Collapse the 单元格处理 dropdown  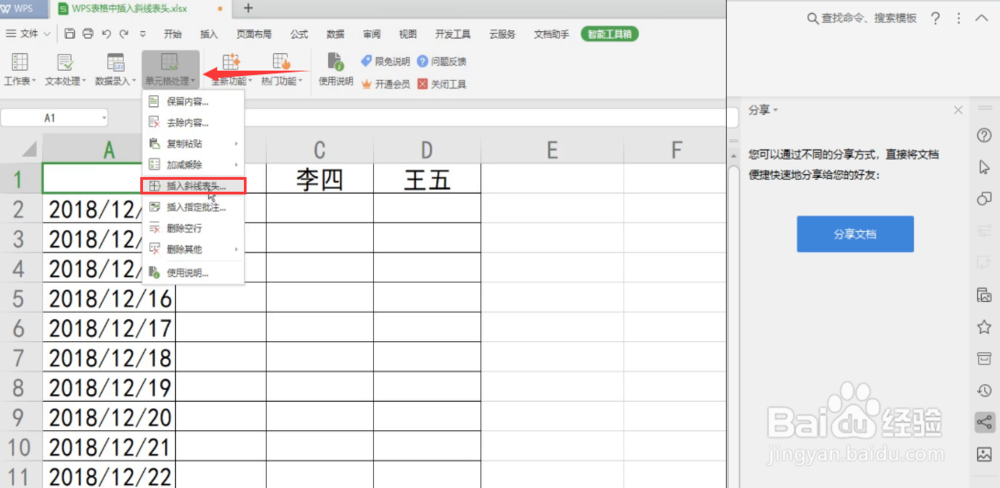pyautogui.click(x=170, y=70)
